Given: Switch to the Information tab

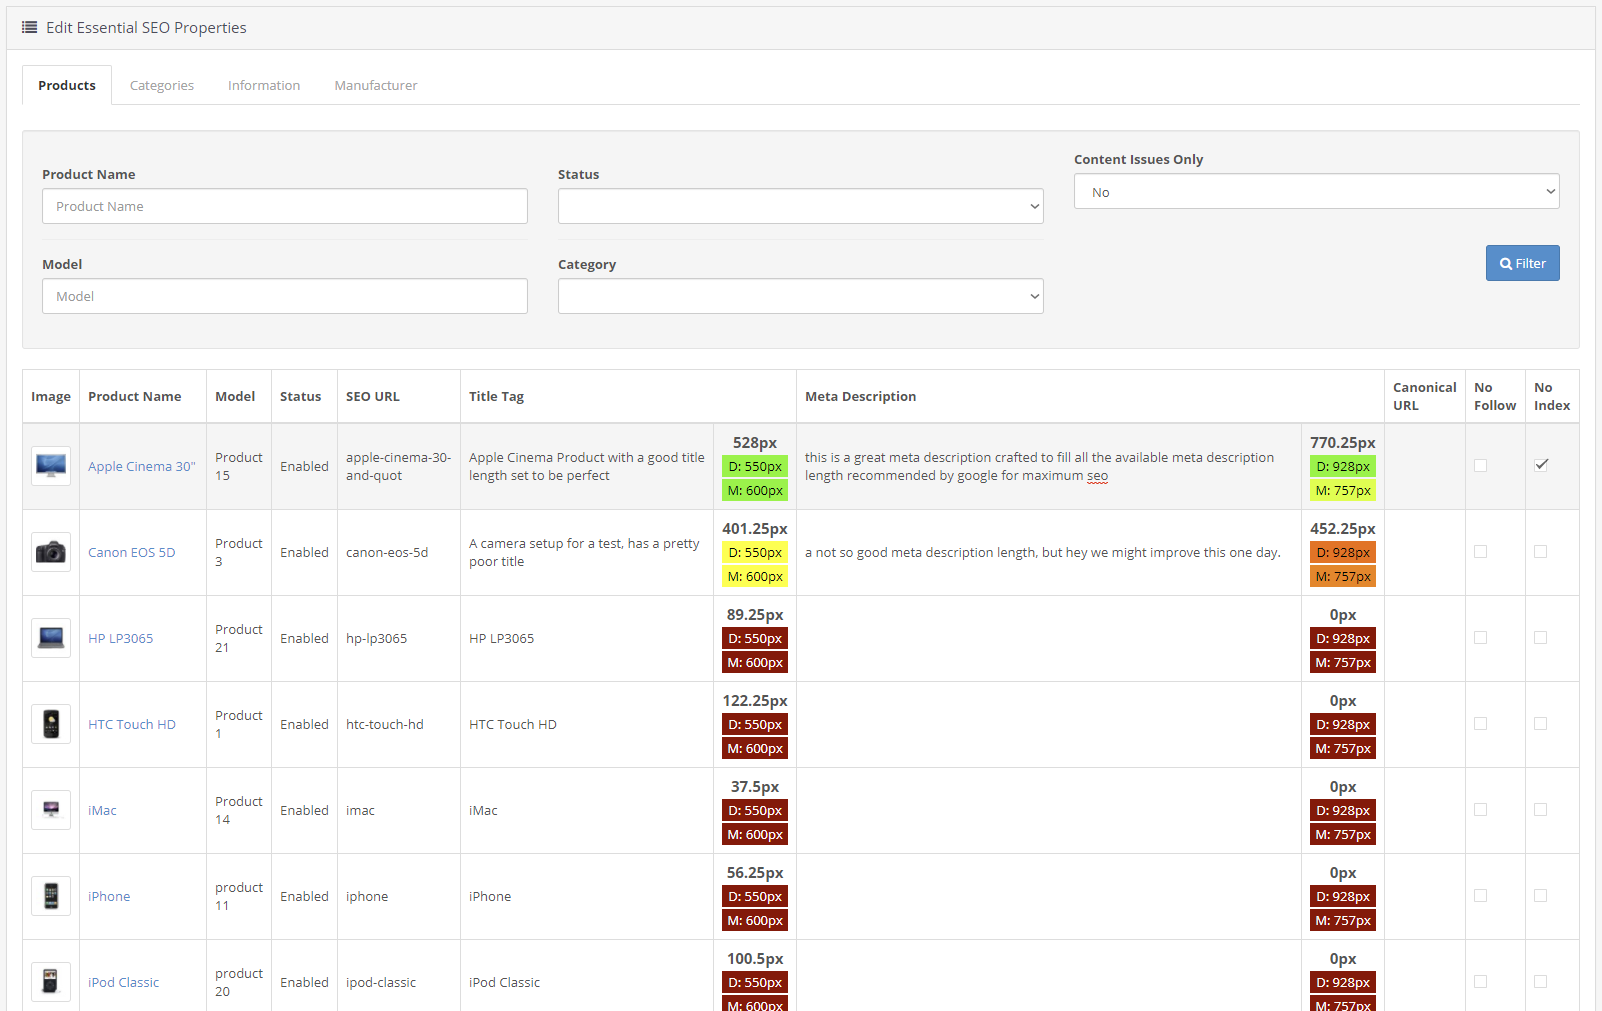Looking at the screenshot, I should [264, 85].
